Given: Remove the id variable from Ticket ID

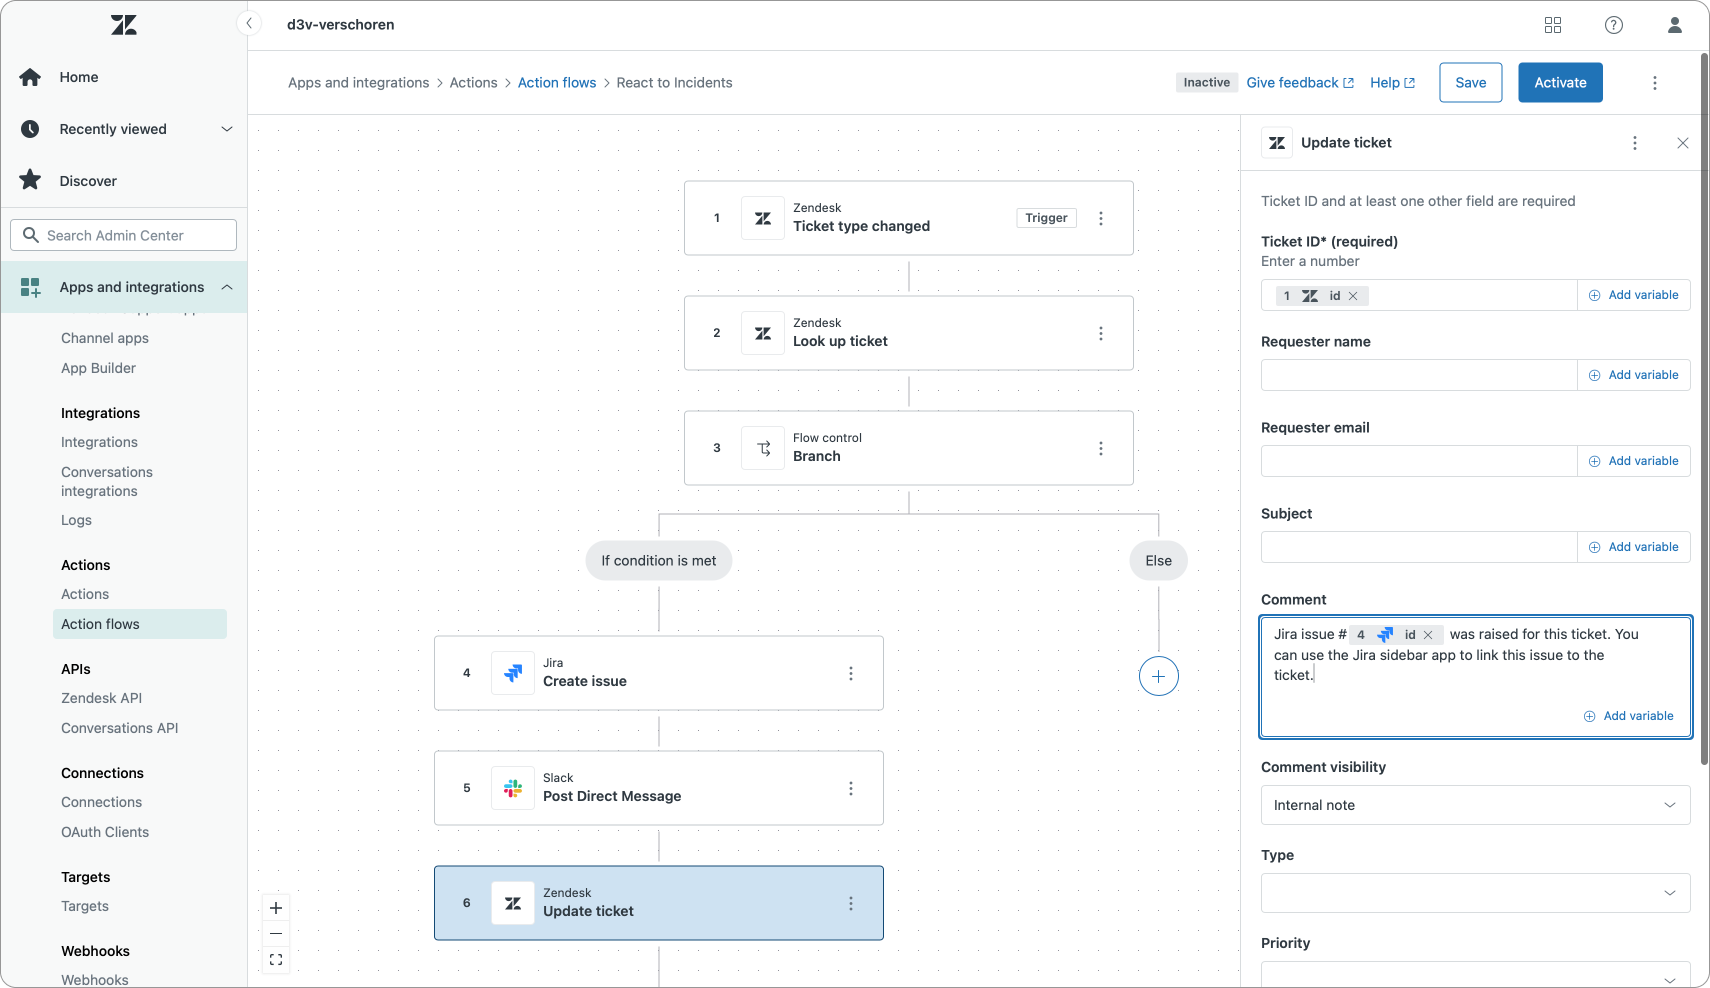Looking at the screenshot, I should click(x=1353, y=296).
